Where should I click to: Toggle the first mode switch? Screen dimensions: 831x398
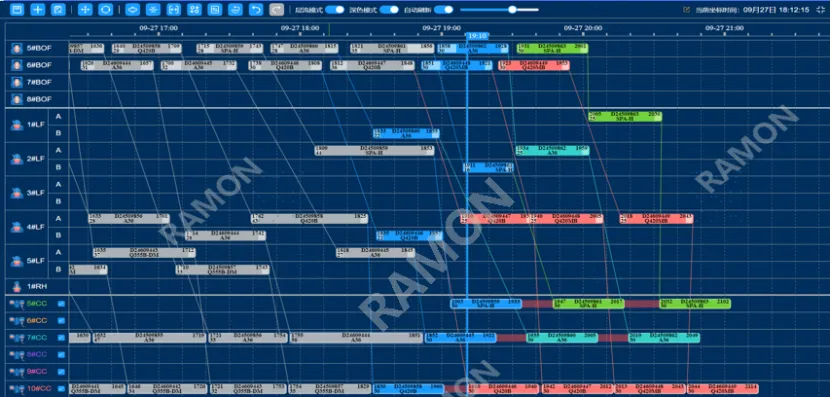334,10
